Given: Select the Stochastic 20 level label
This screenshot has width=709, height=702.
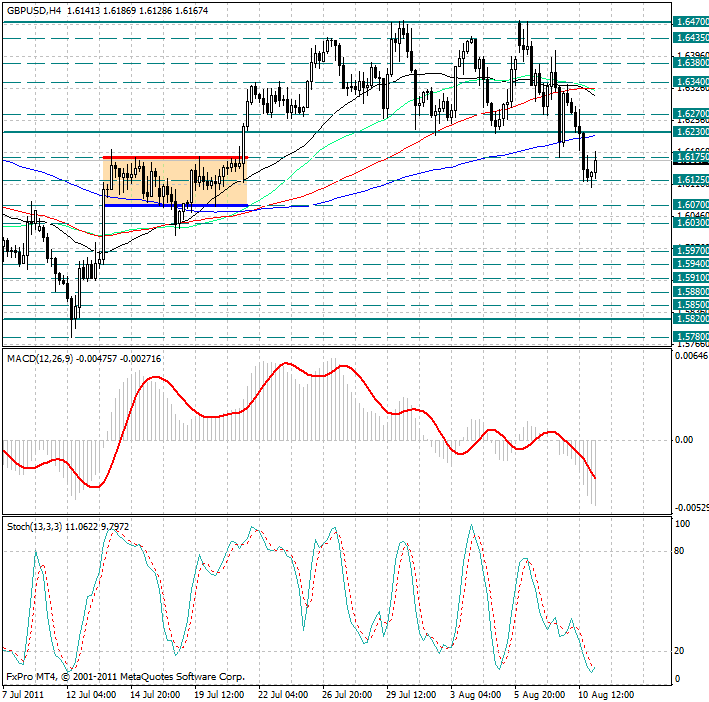Looking at the screenshot, I should 682,651.
